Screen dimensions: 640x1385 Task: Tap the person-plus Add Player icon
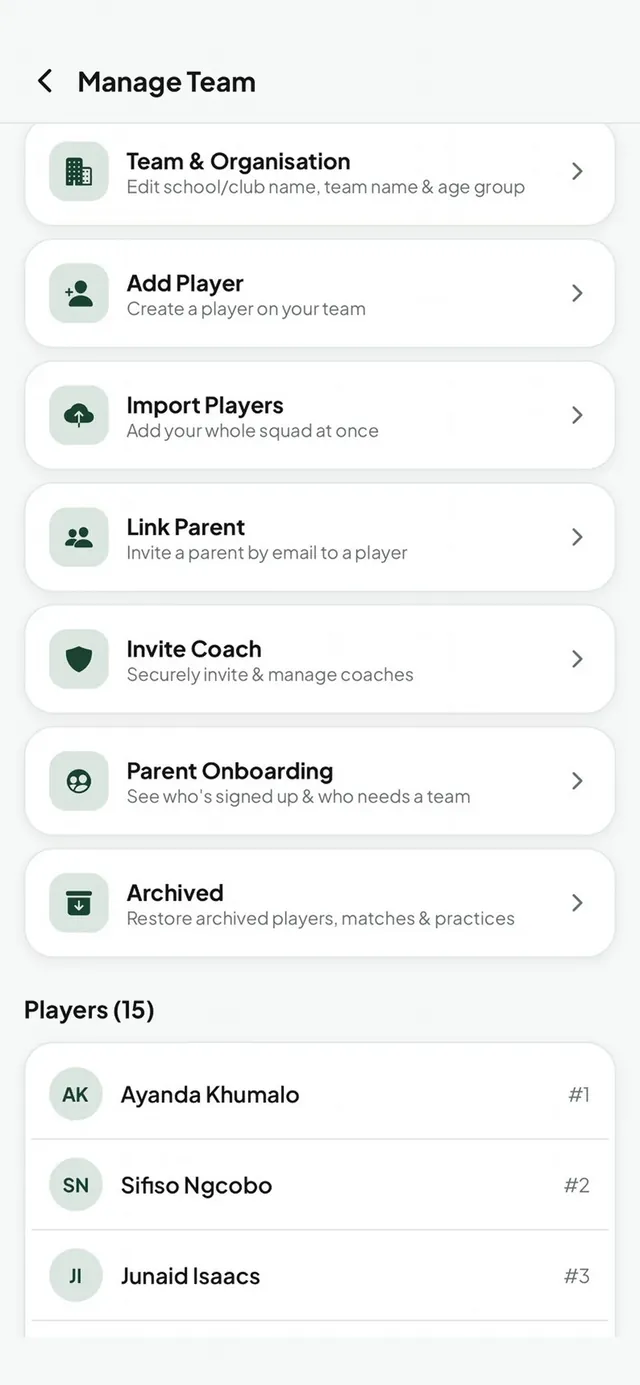(79, 293)
